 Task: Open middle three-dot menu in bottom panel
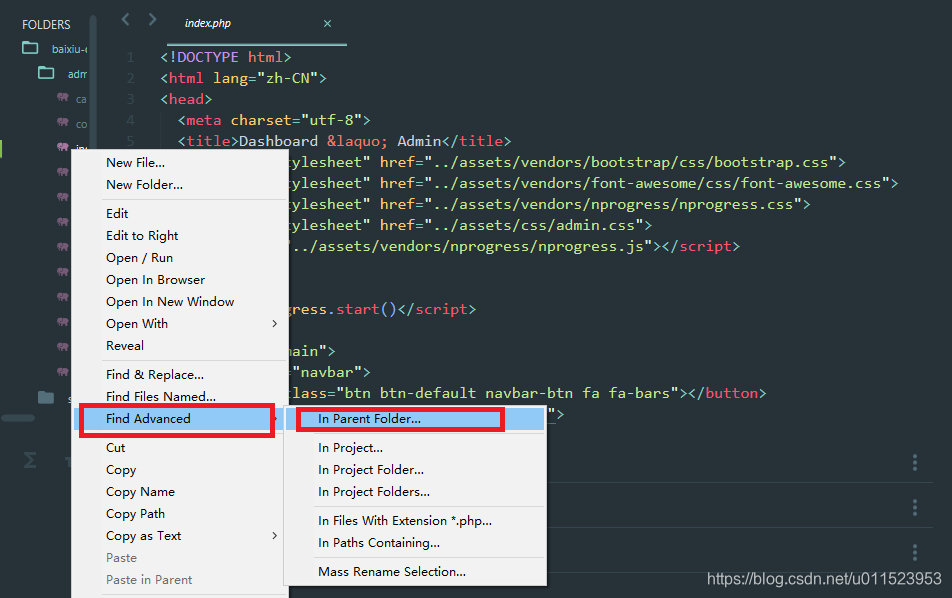point(915,508)
